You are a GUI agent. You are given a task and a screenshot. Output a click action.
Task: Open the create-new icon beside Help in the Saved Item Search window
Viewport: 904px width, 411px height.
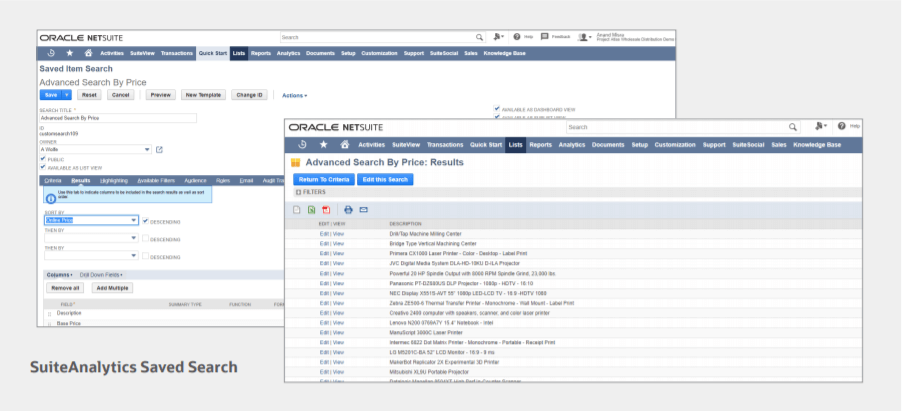coord(498,36)
